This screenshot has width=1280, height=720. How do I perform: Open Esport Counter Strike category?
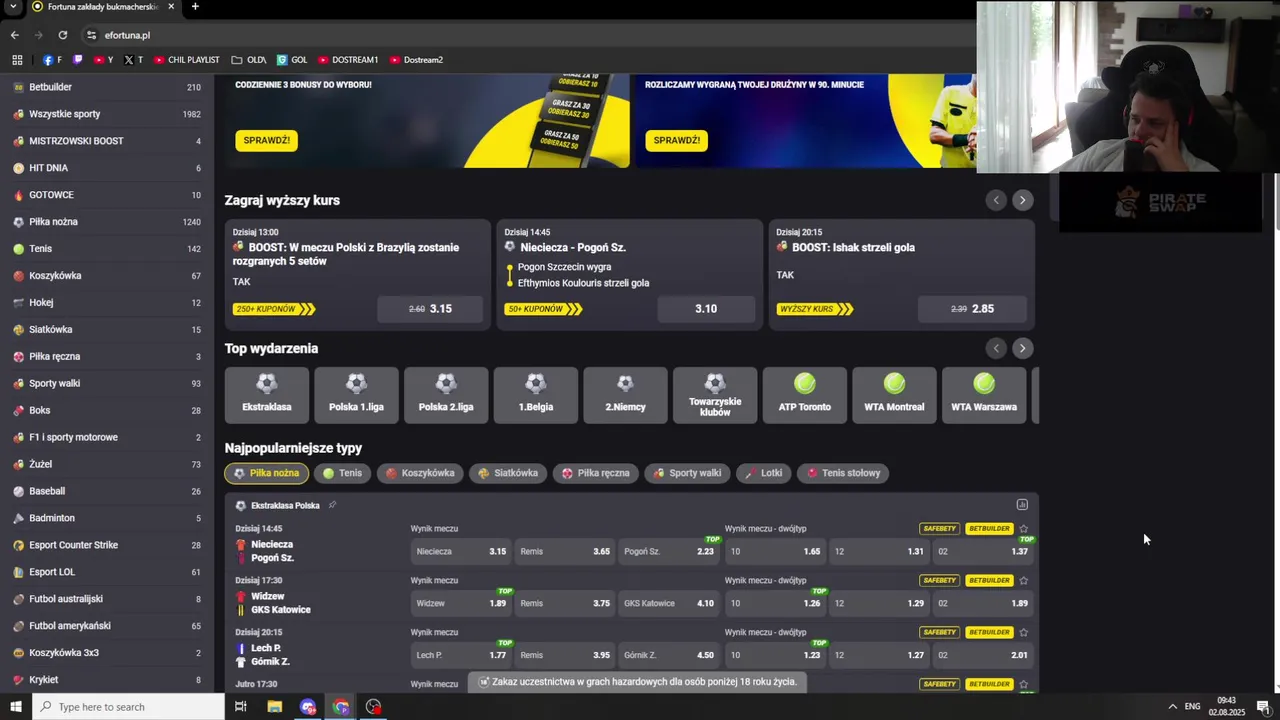pyautogui.click(x=107, y=545)
